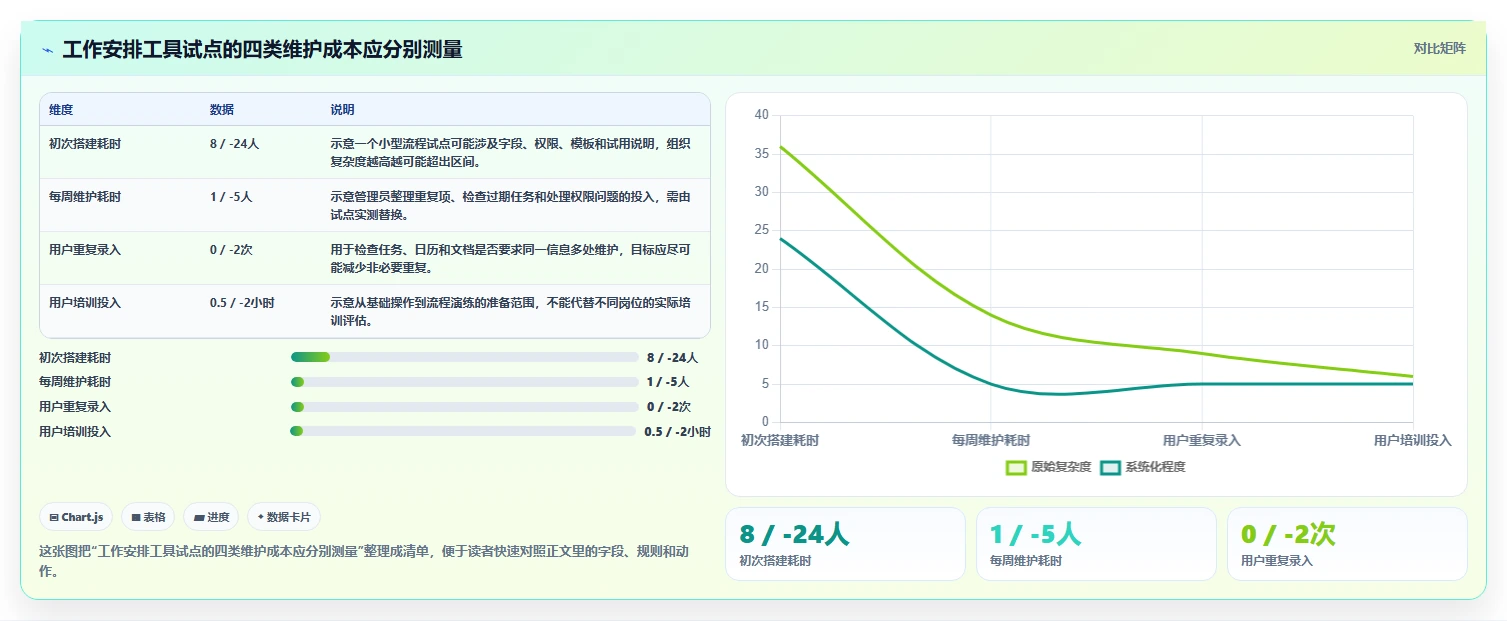The height and width of the screenshot is (621, 1507).
Task: Click the 初次搭建耗时 progress bar
Action: (x=464, y=357)
